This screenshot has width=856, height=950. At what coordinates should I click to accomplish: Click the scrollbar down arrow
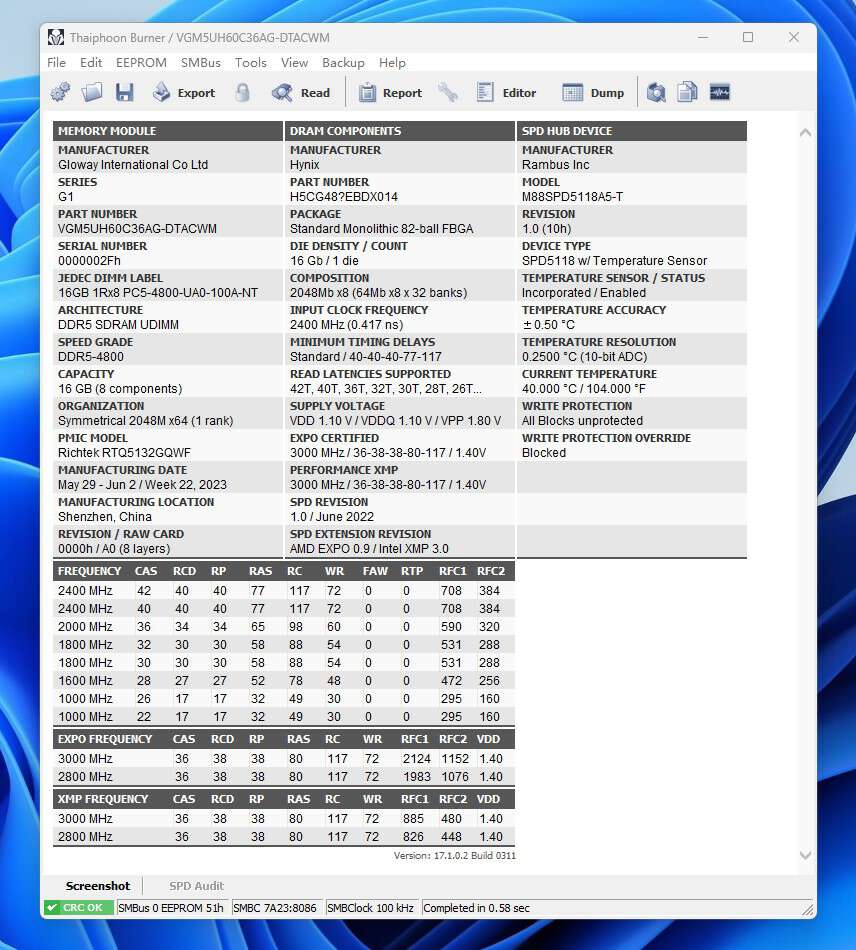pos(806,856)
